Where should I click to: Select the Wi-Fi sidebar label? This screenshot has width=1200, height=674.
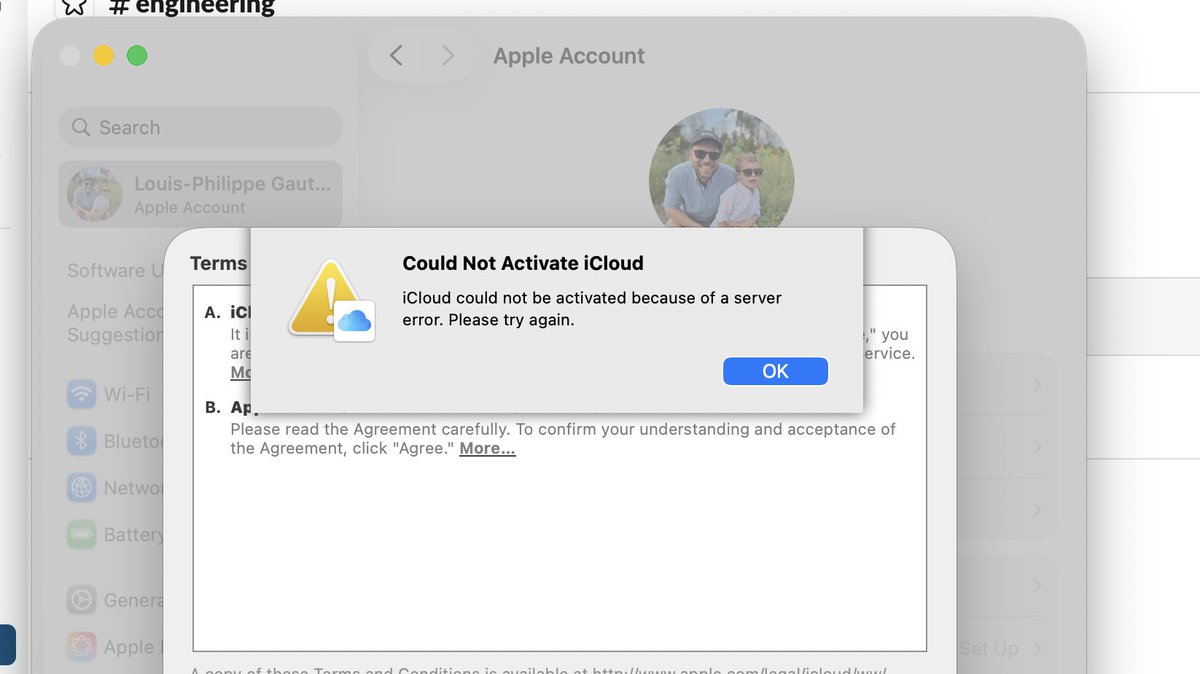(127, 394)
